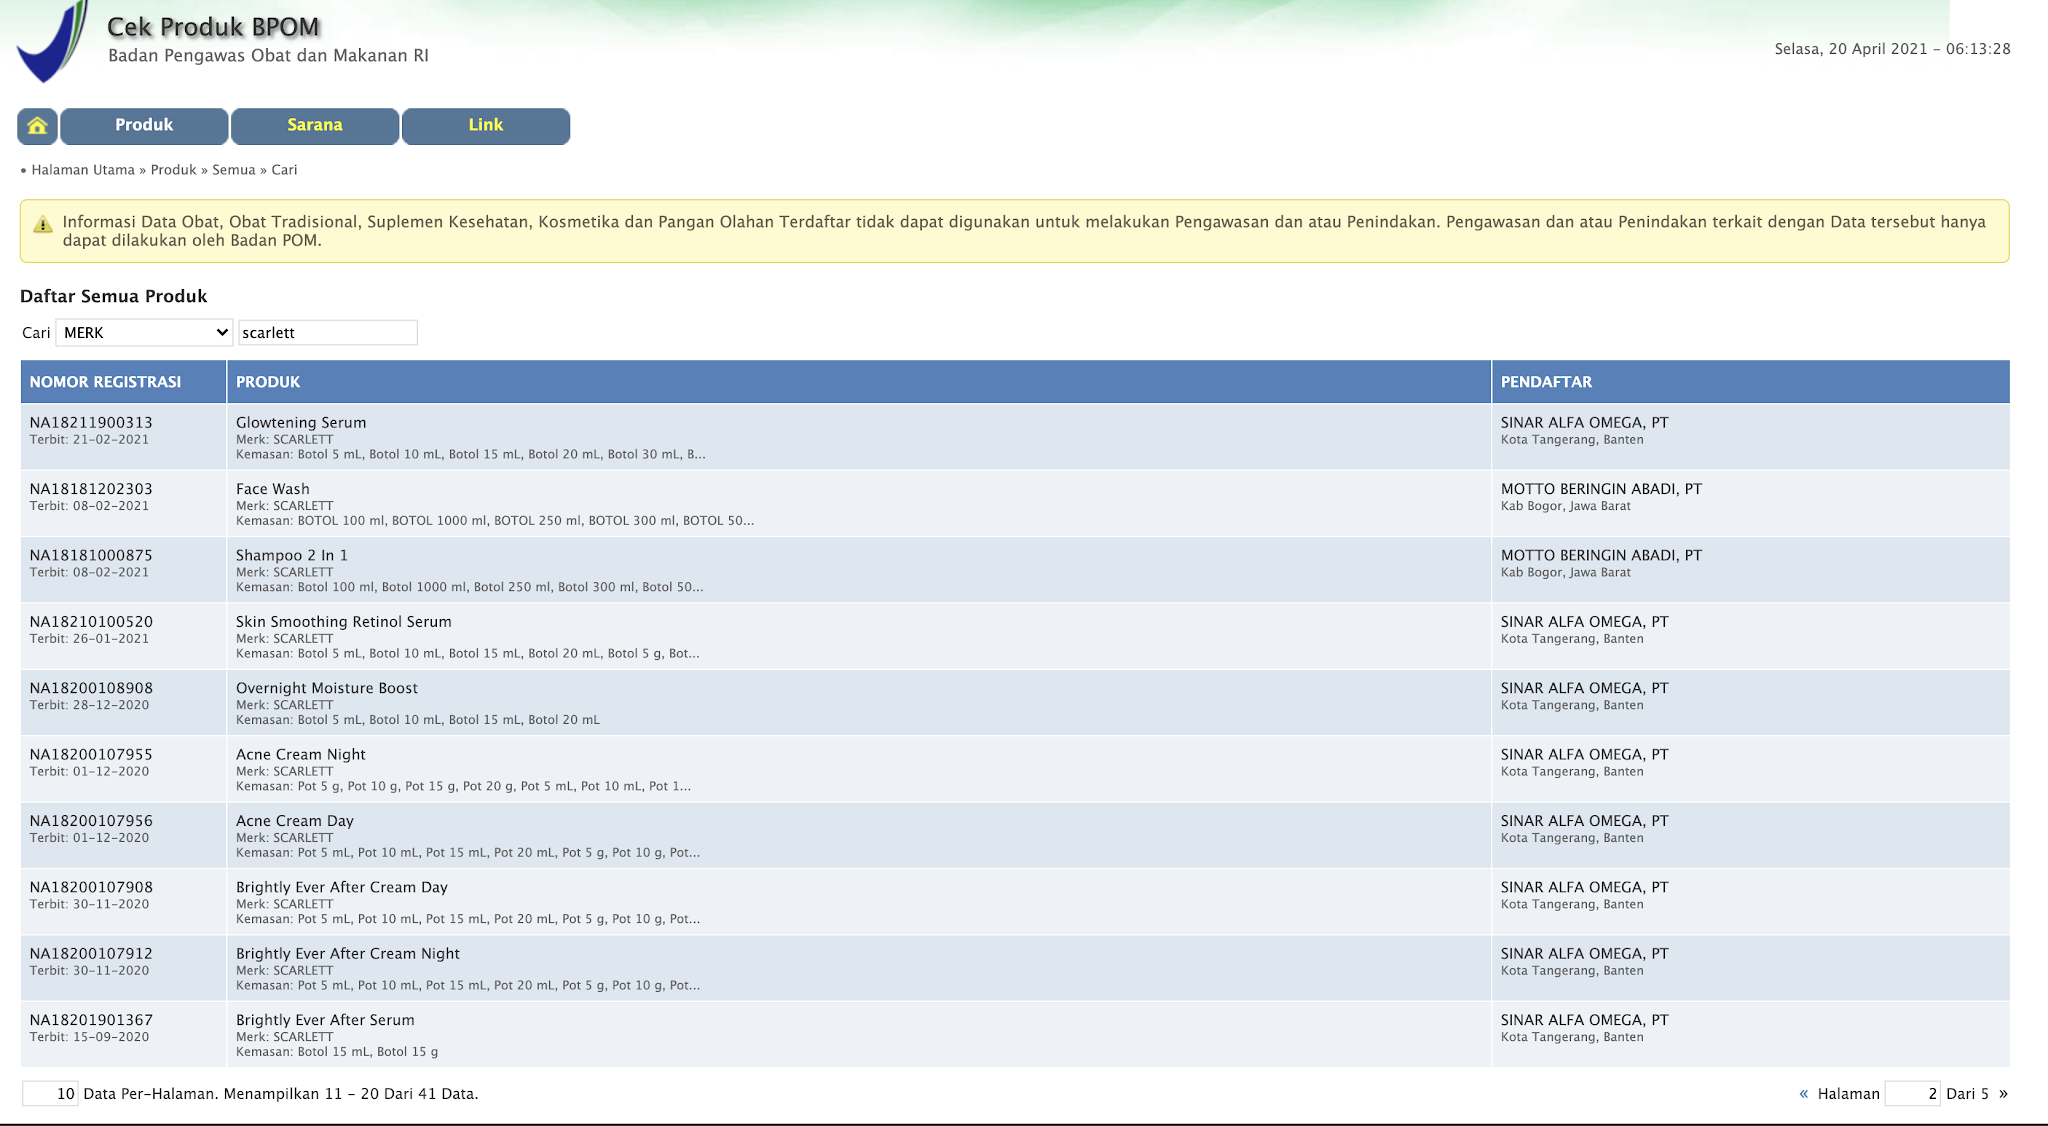The image size is (2048, 1126).
Task: Click SINAR ALFA OMEGA in Overnight Moisture row
Action: tap(1584, 688)
